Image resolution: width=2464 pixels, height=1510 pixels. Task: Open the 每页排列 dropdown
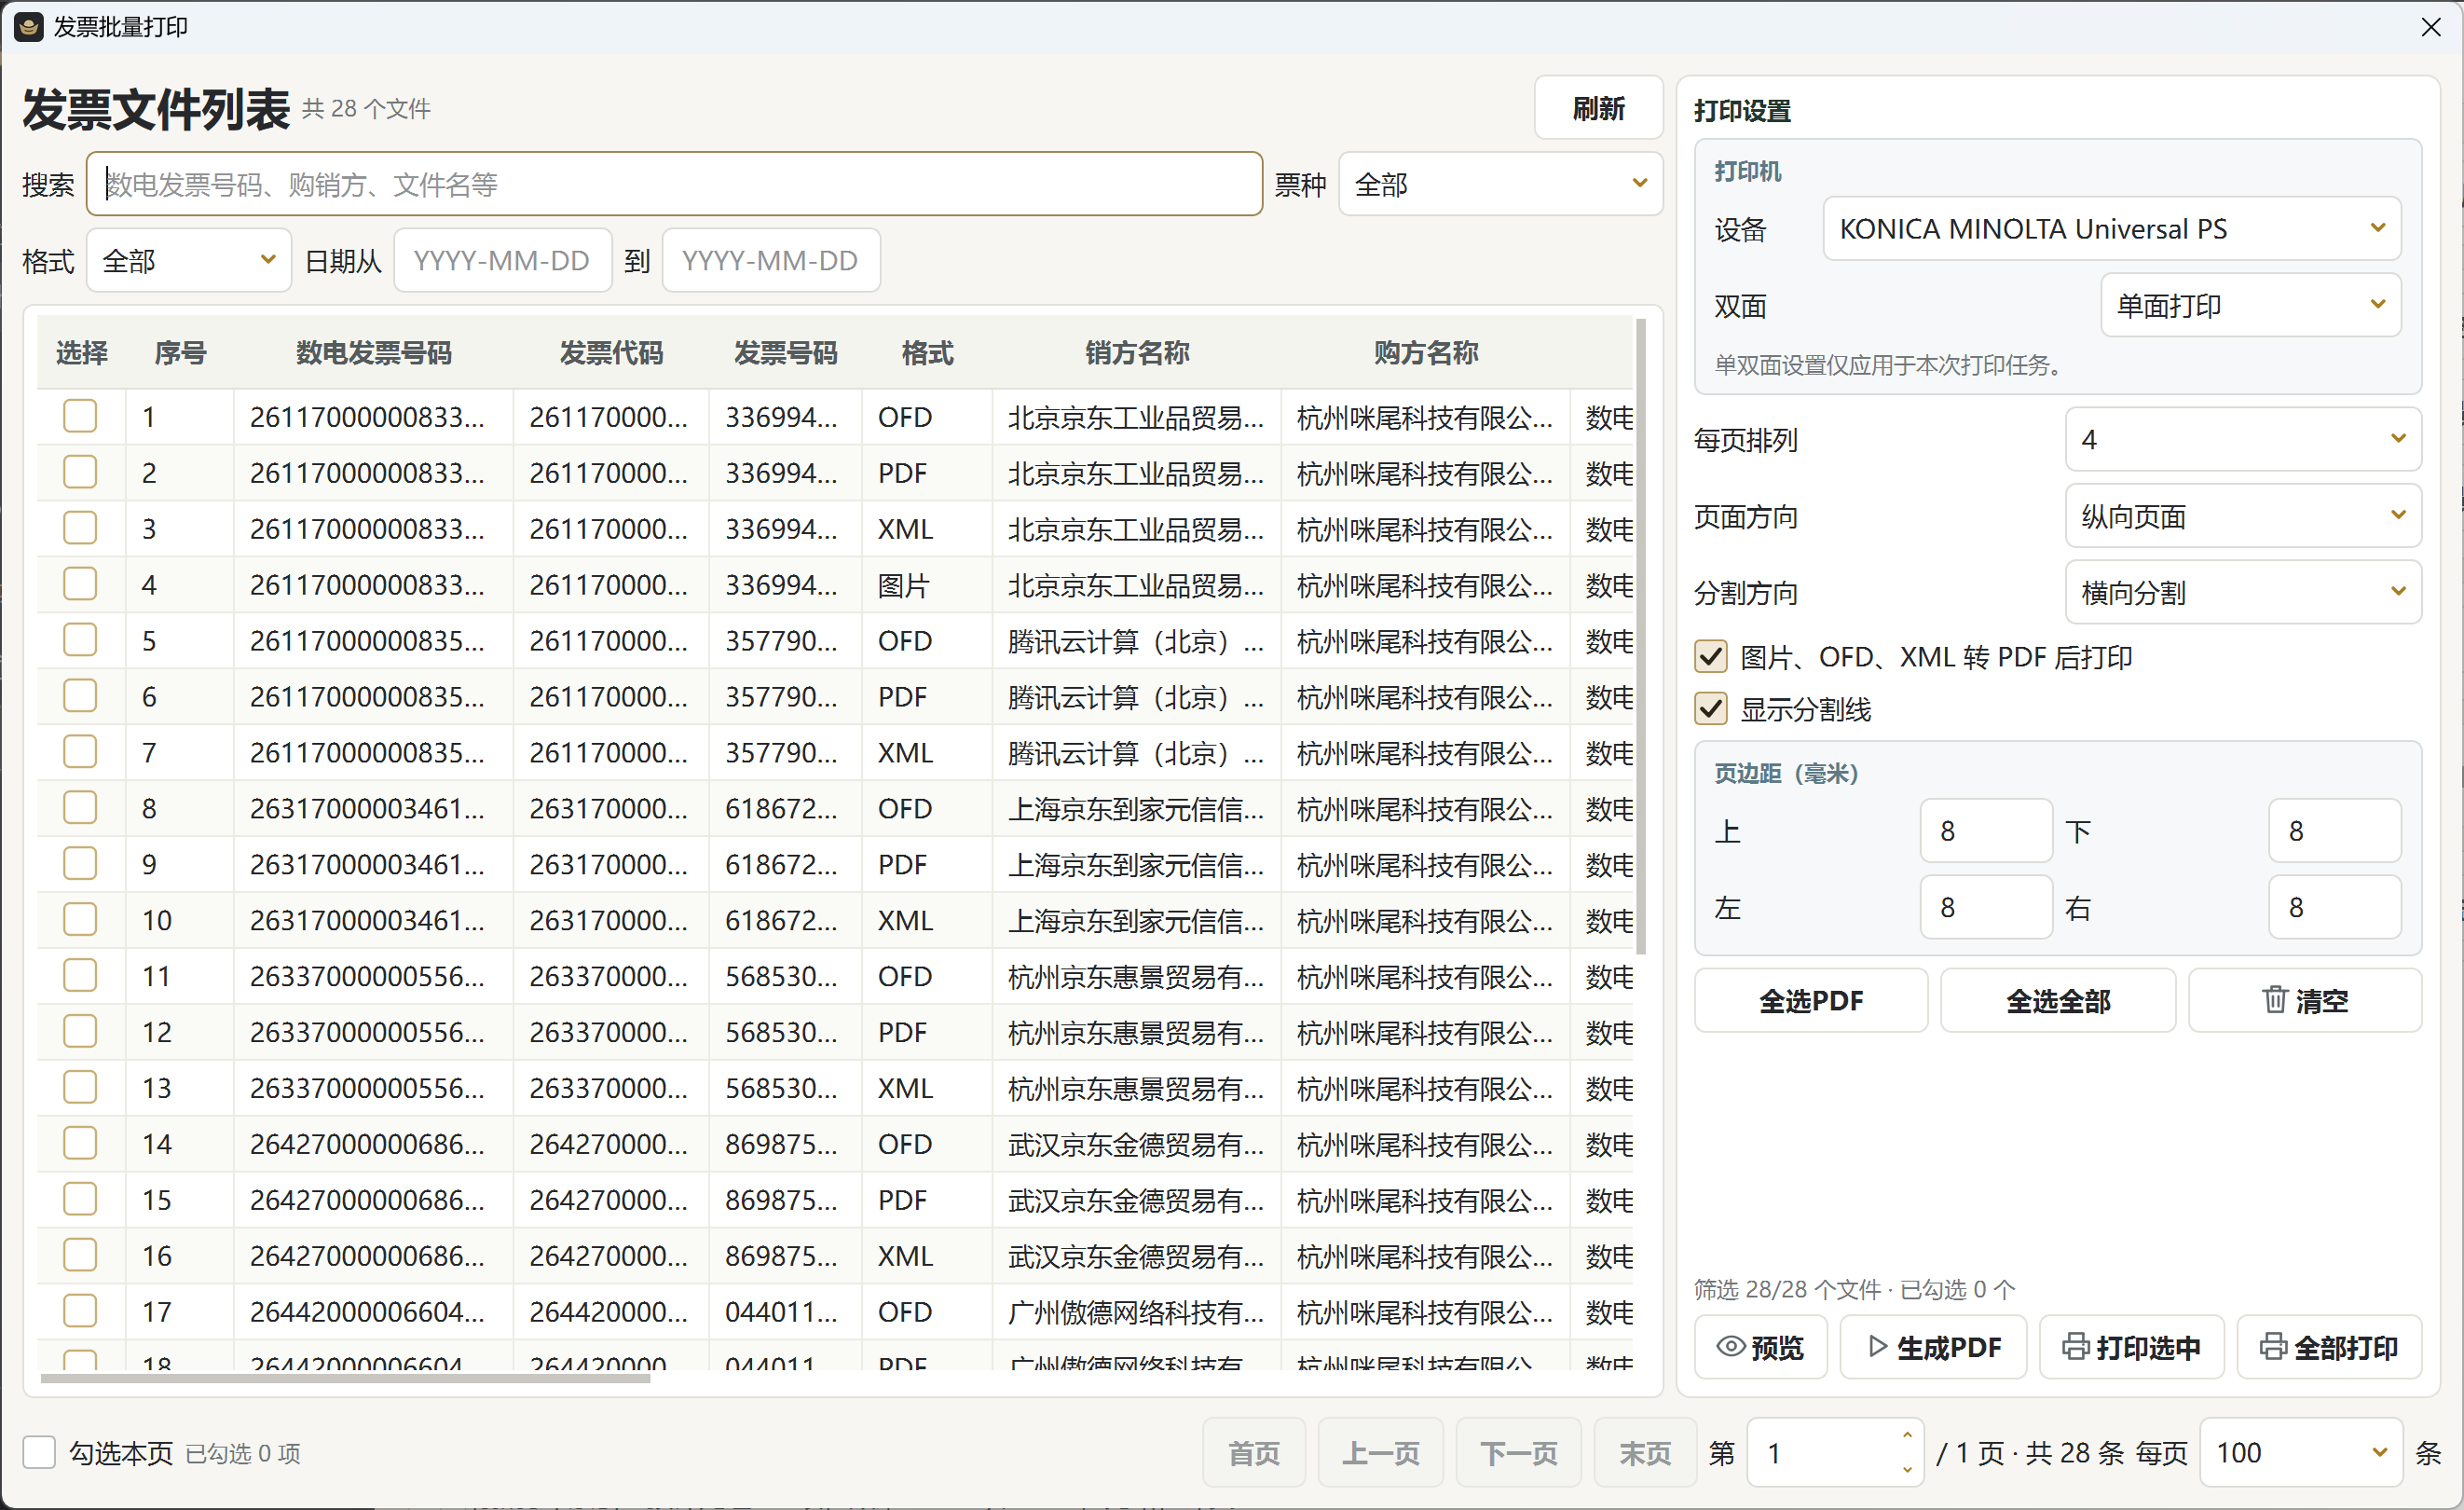(2243, 439)
